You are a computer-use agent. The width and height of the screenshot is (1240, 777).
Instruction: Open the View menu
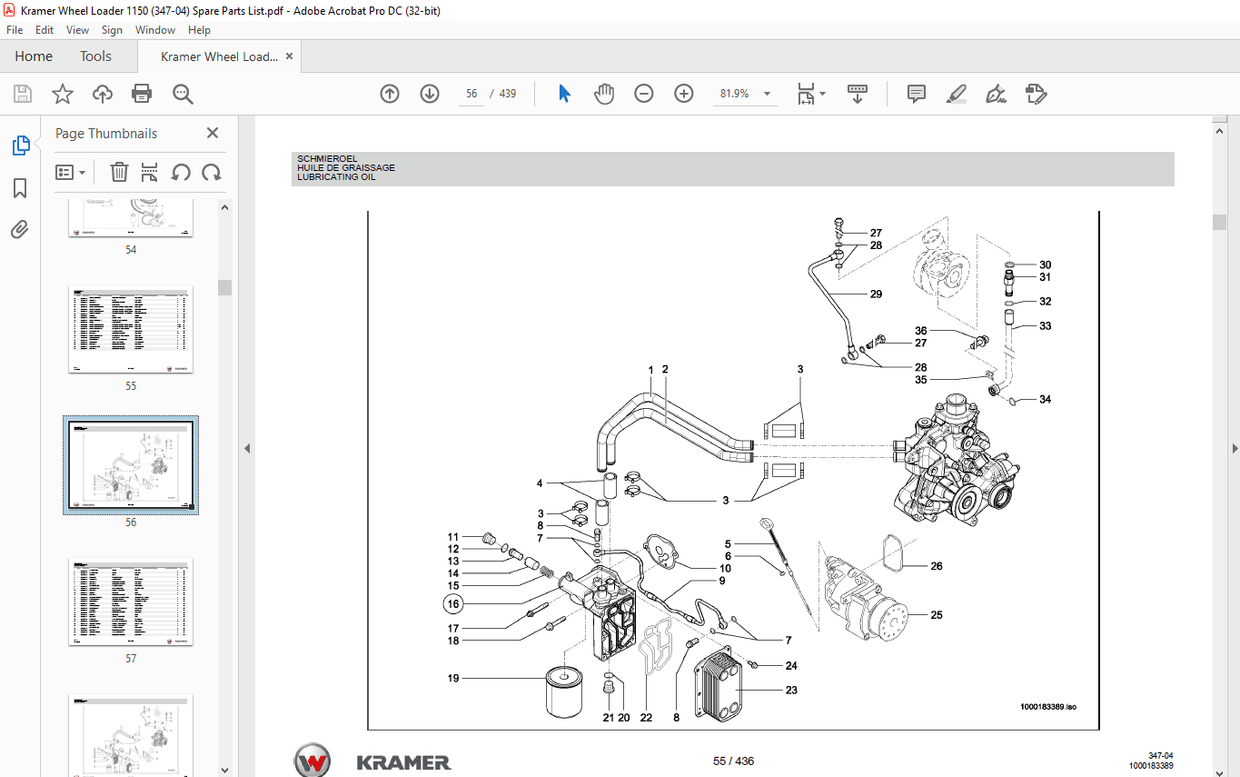(77, 29)
